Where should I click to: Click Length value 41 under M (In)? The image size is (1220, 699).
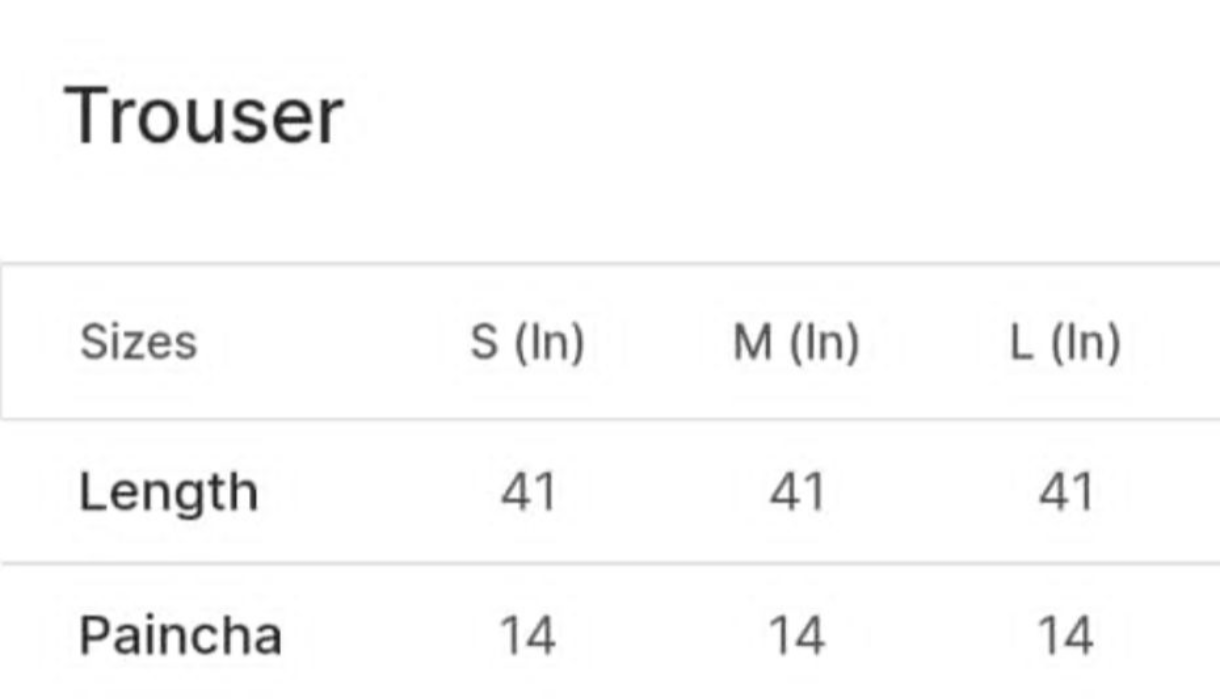click(x=797, y=492)
